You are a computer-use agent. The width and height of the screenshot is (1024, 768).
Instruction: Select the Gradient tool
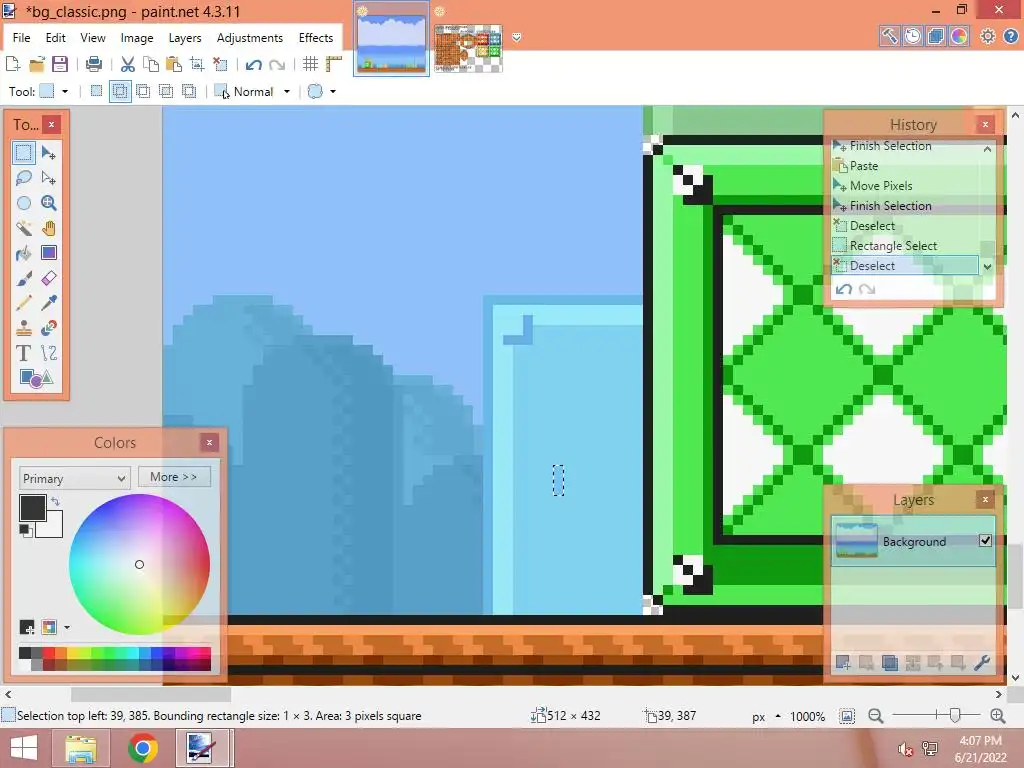49,253
